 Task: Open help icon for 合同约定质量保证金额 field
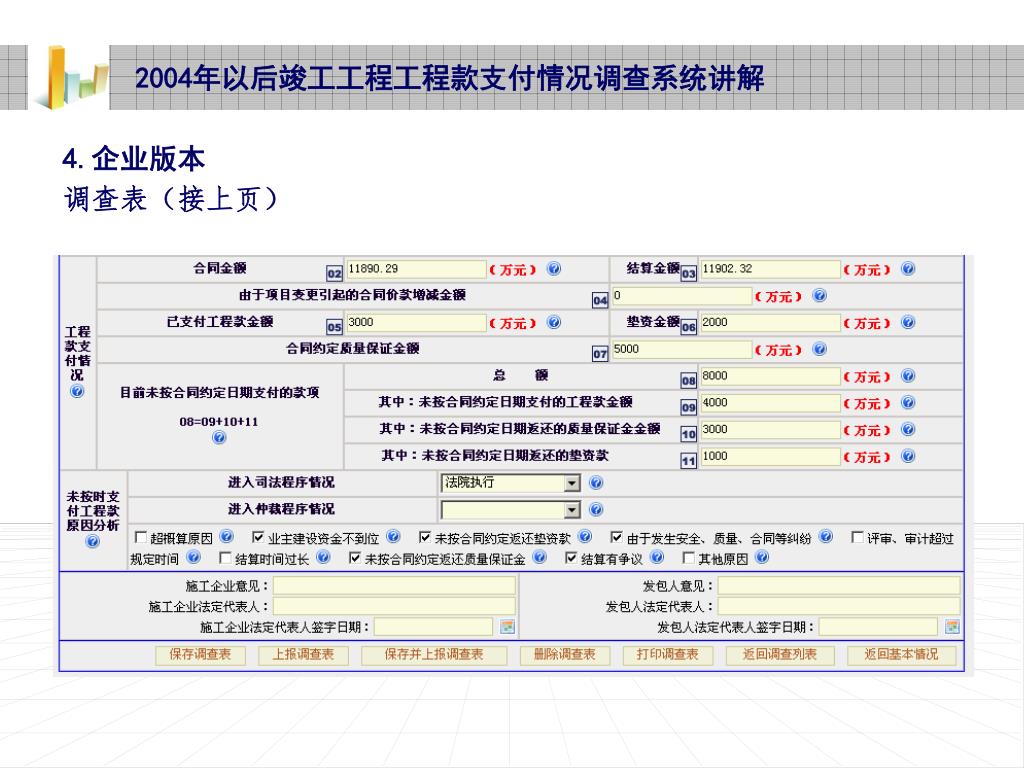(x=820, y=349)
